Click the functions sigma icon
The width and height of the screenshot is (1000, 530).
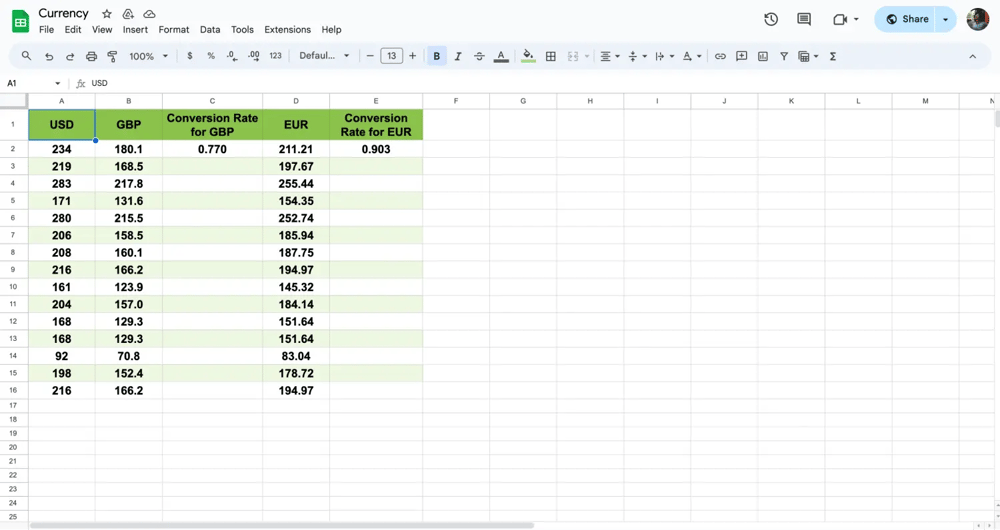pyautogui.click(x=833, y=57)
